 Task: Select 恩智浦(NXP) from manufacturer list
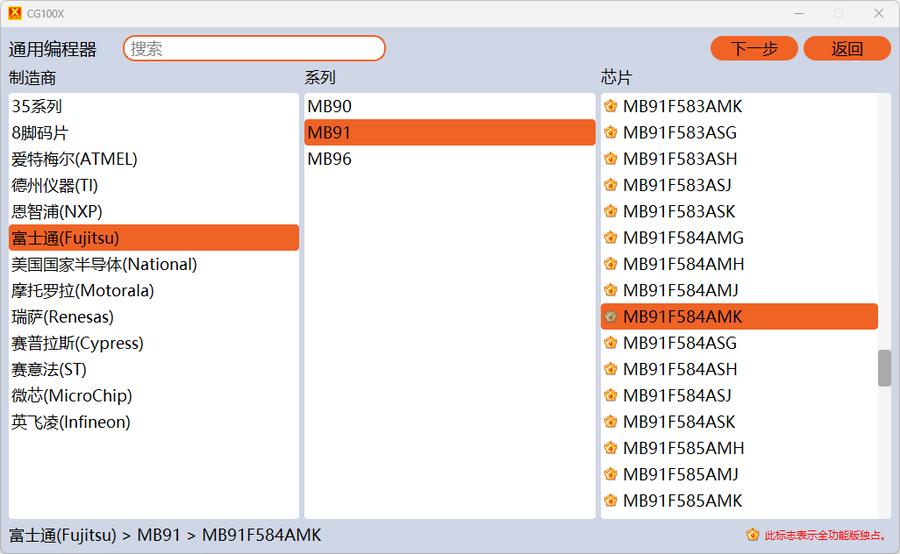point(57,212)
